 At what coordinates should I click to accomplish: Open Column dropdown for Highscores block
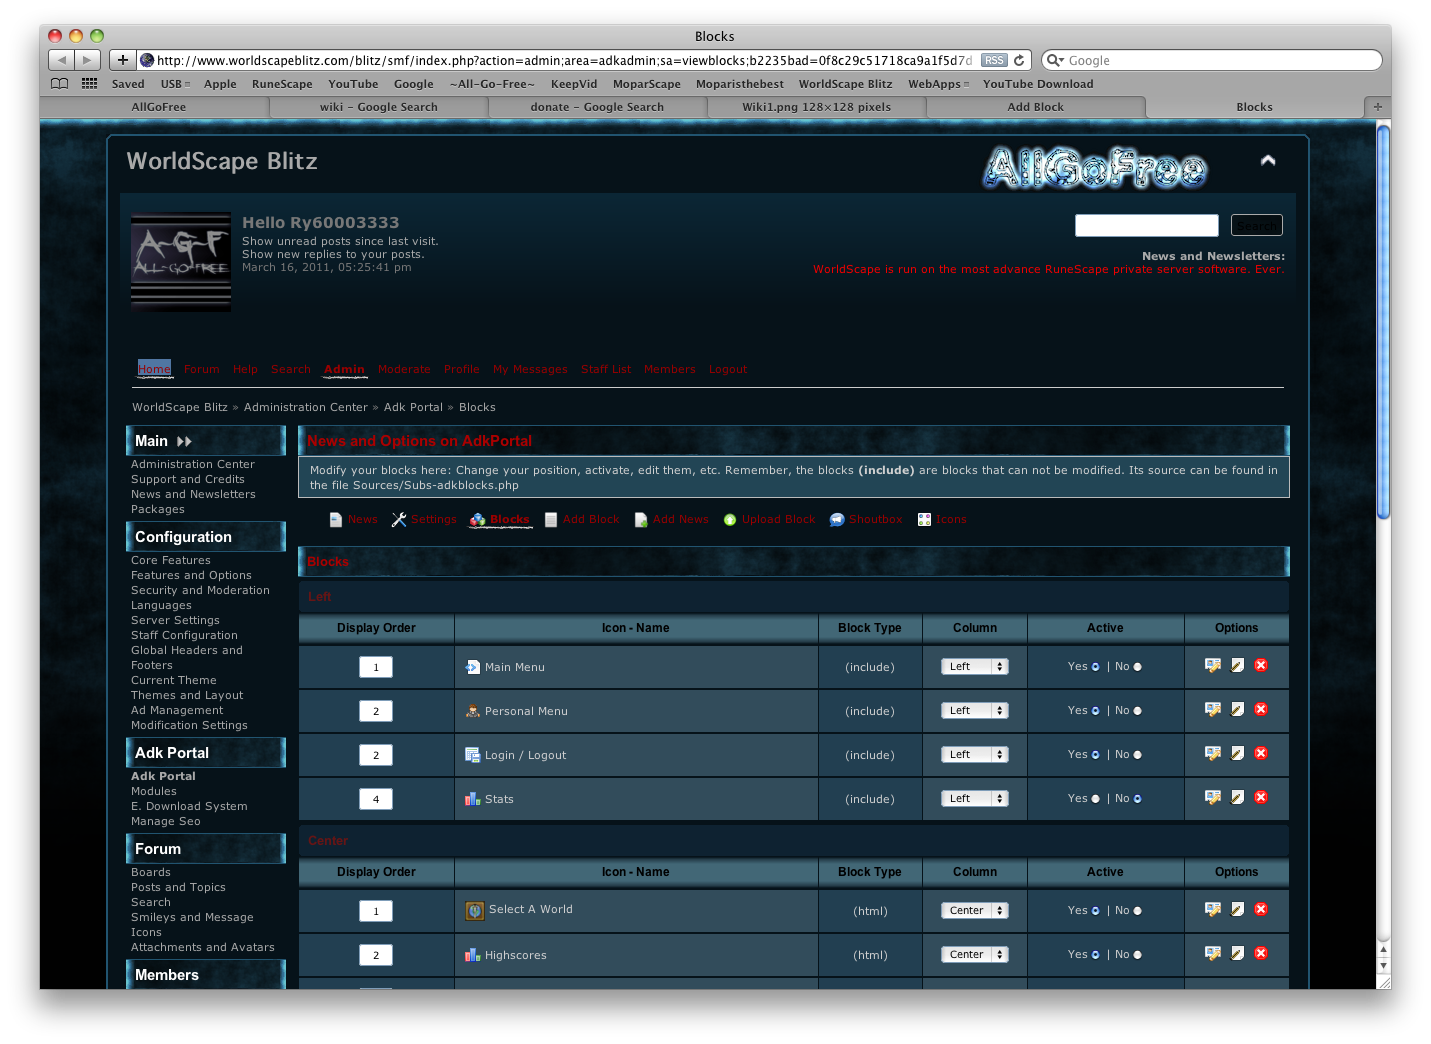click(x=974, y=955)
